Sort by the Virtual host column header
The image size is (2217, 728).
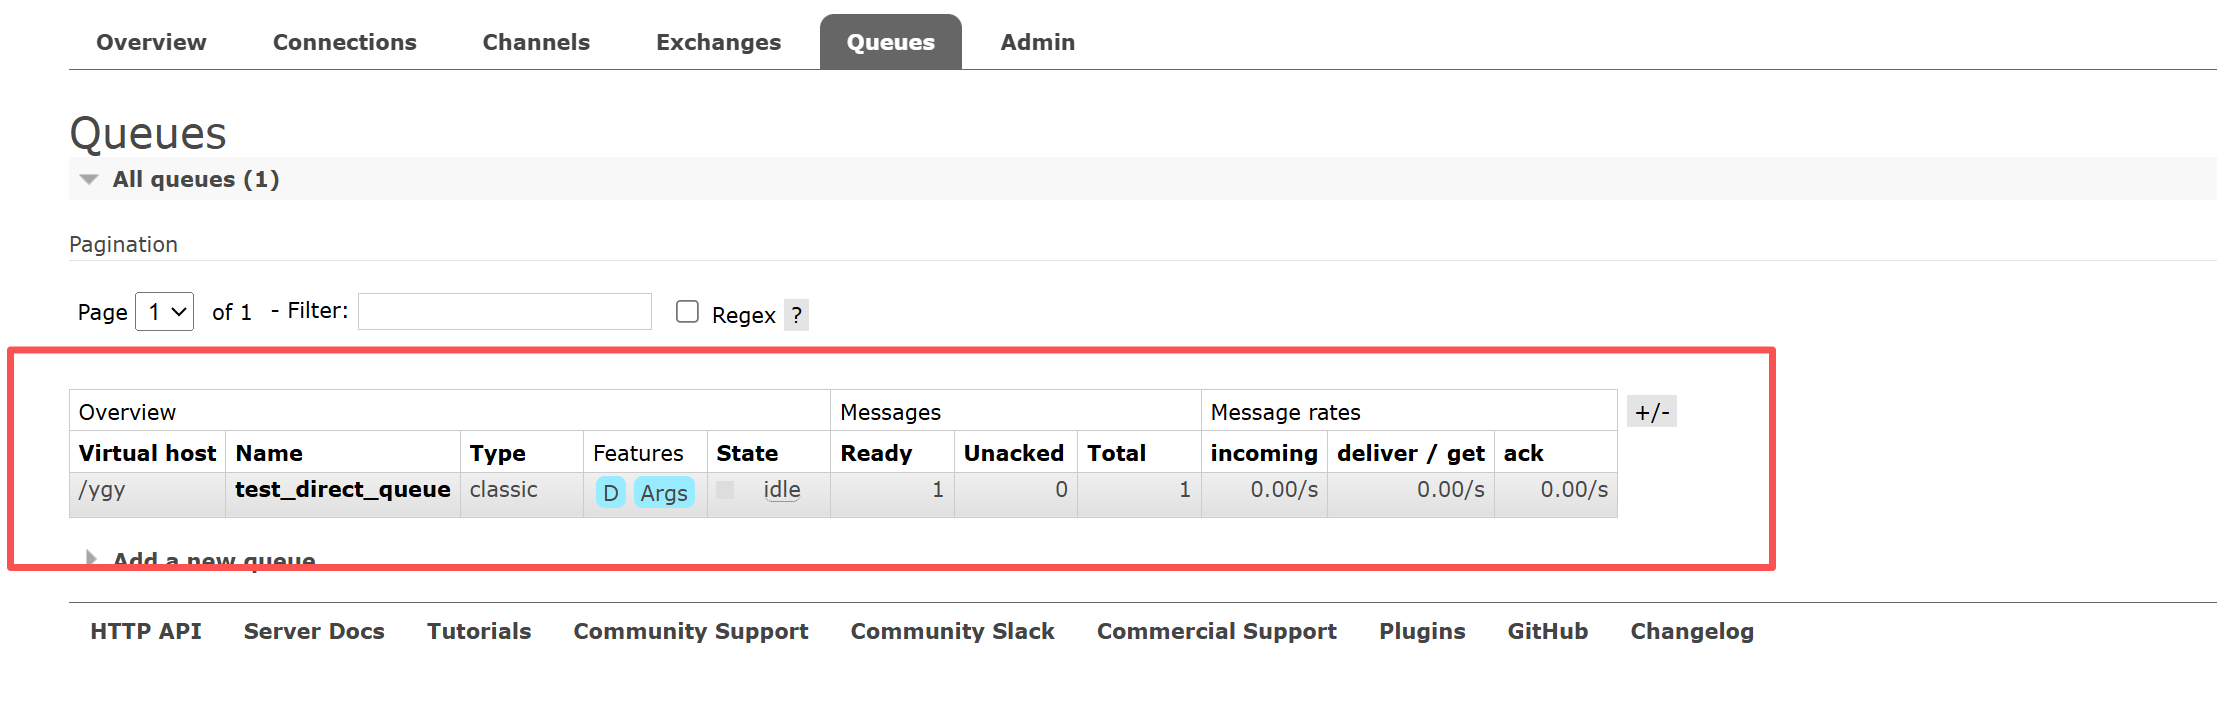point(147,453)
